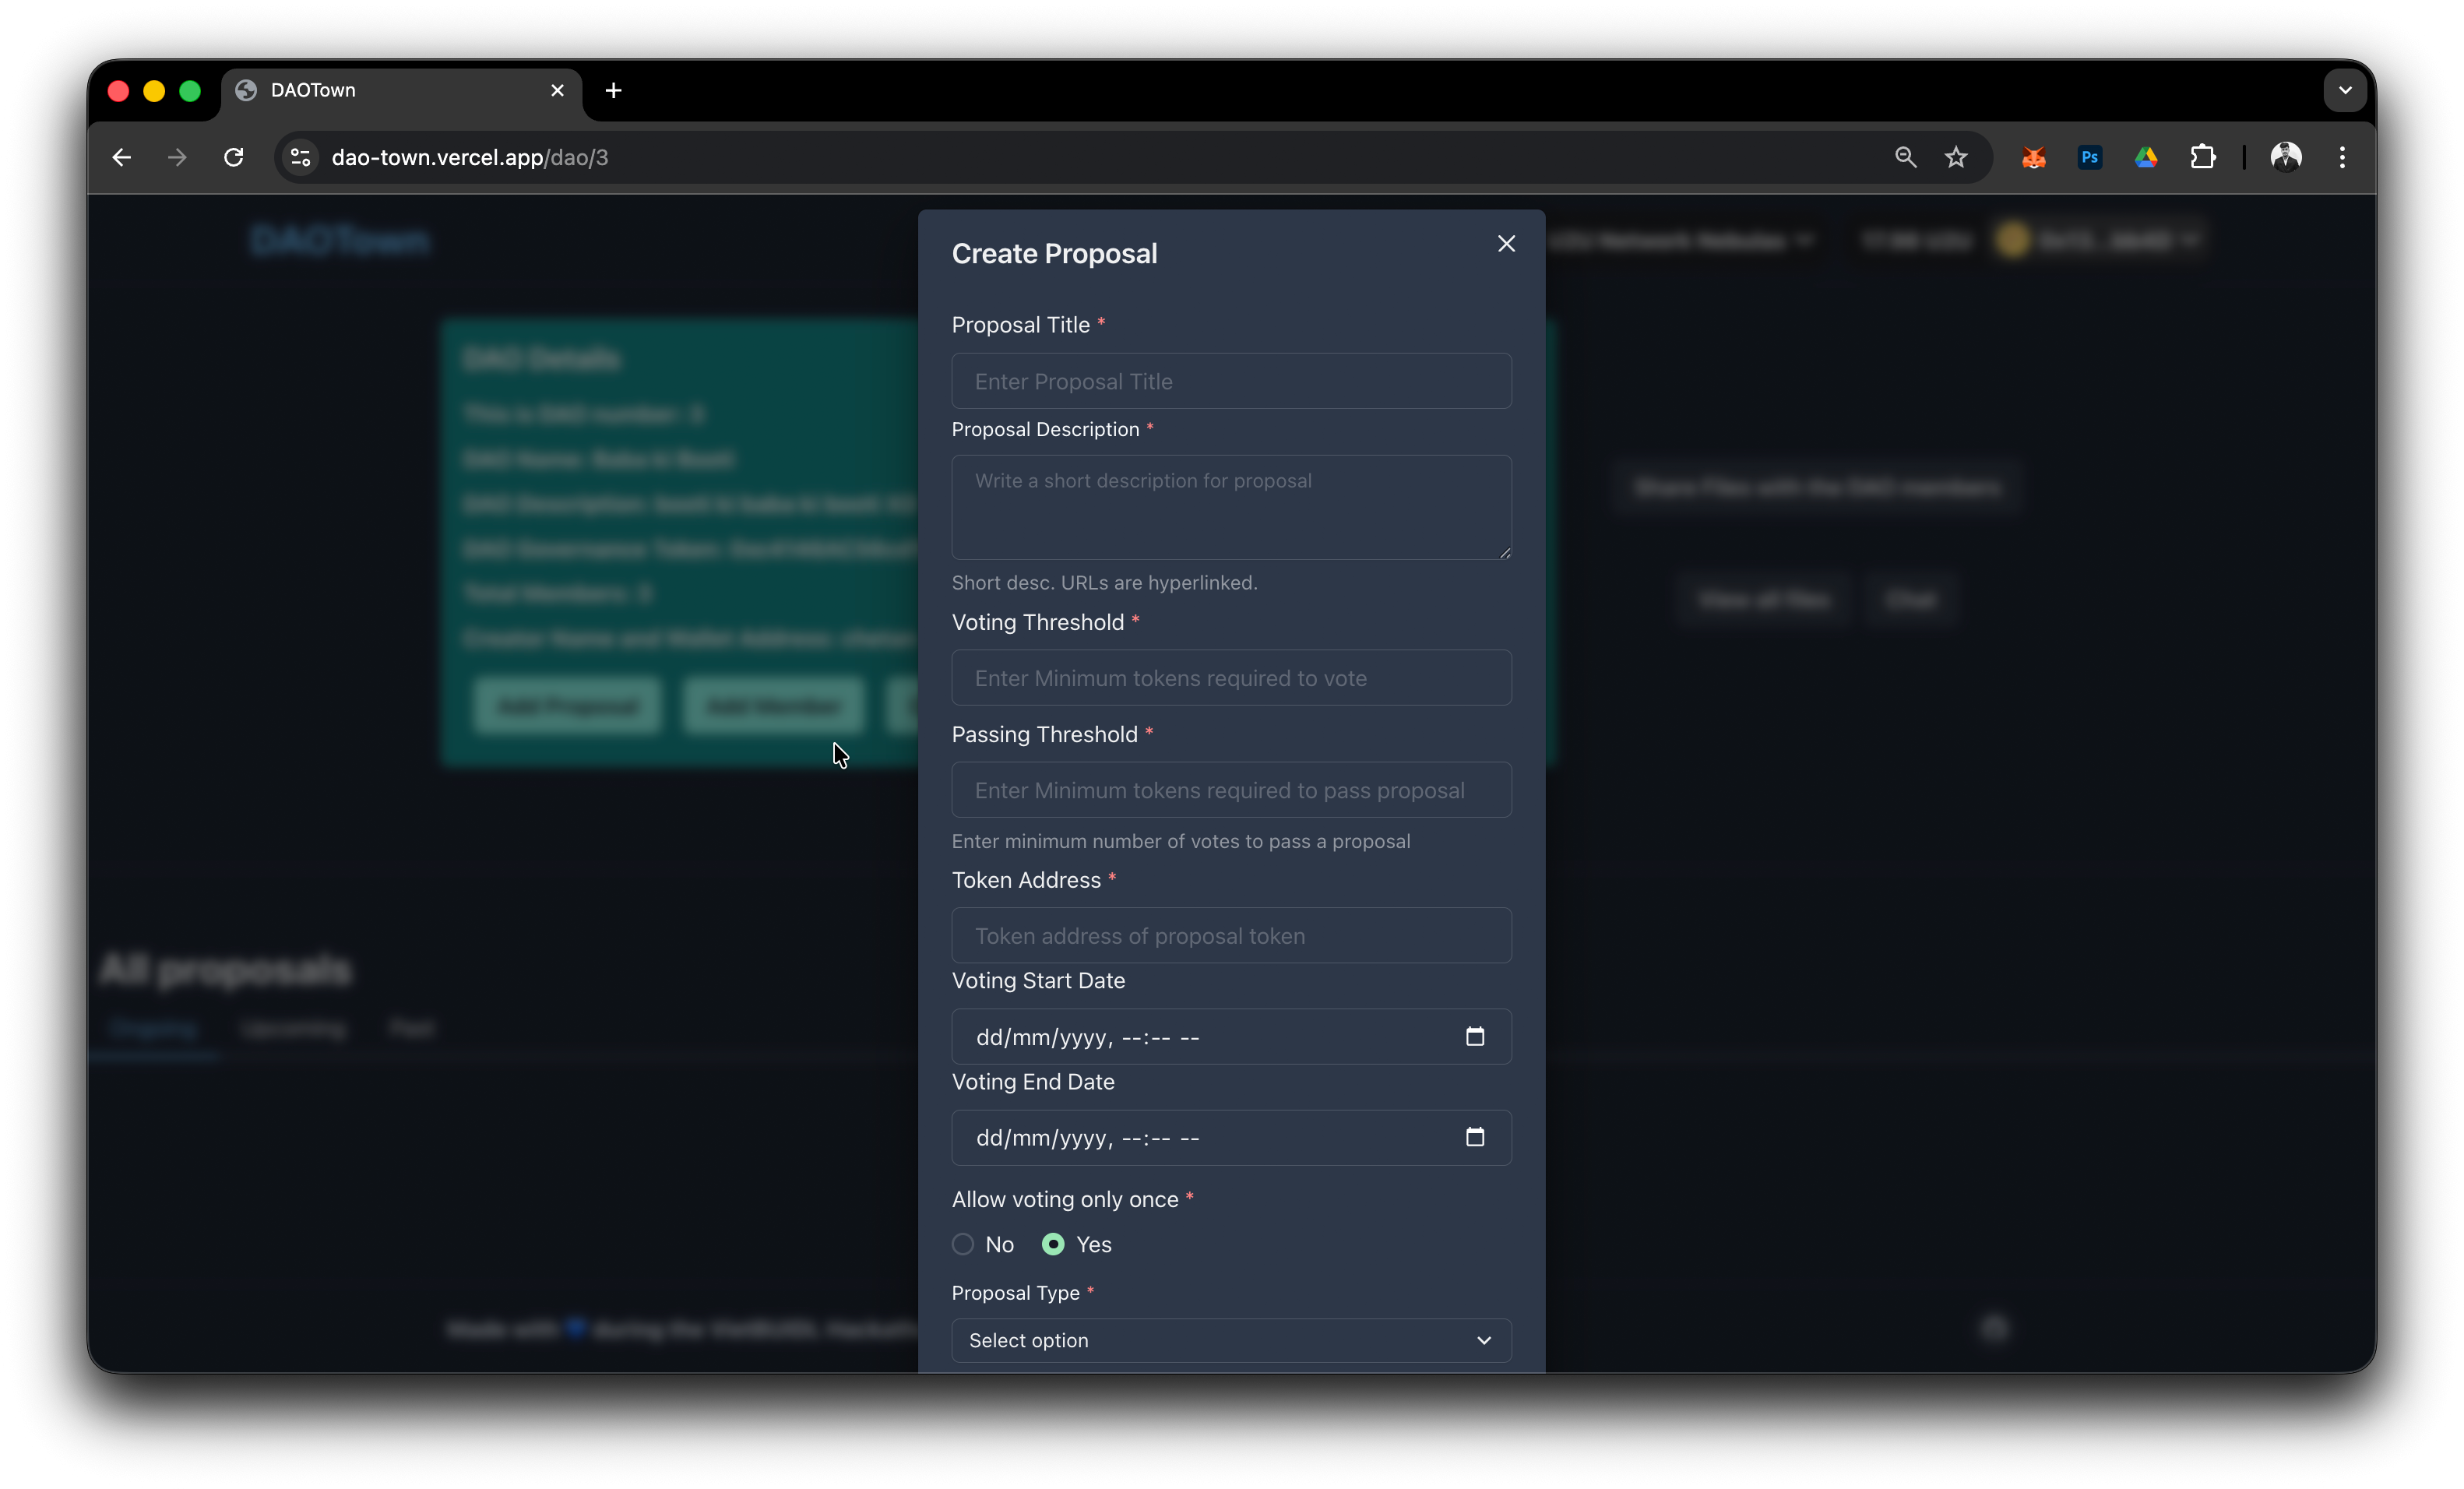This screenshot has width=2464, height=1489.
Task: Open the Photoshop extension icon
Action: point(2089,157)
